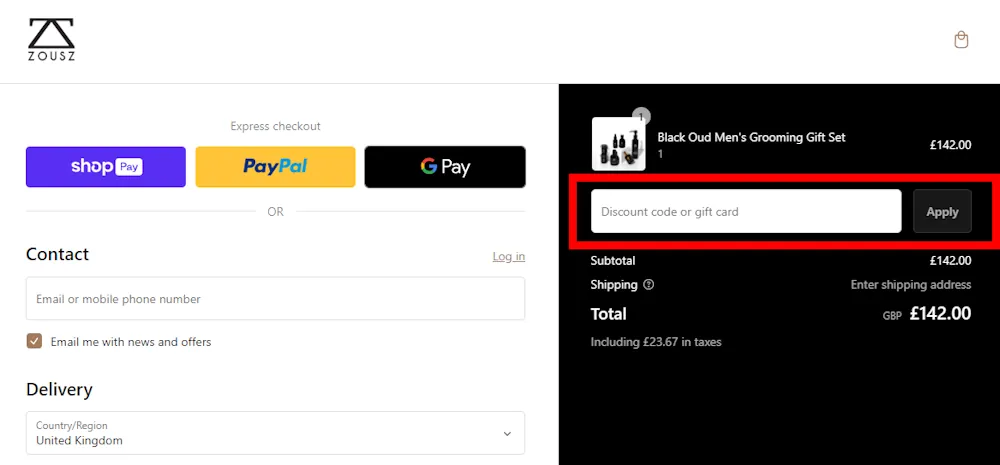Screen dimensions: 1000x465
Task: Click the Discount code or gift card field
Action: [746, 211]
